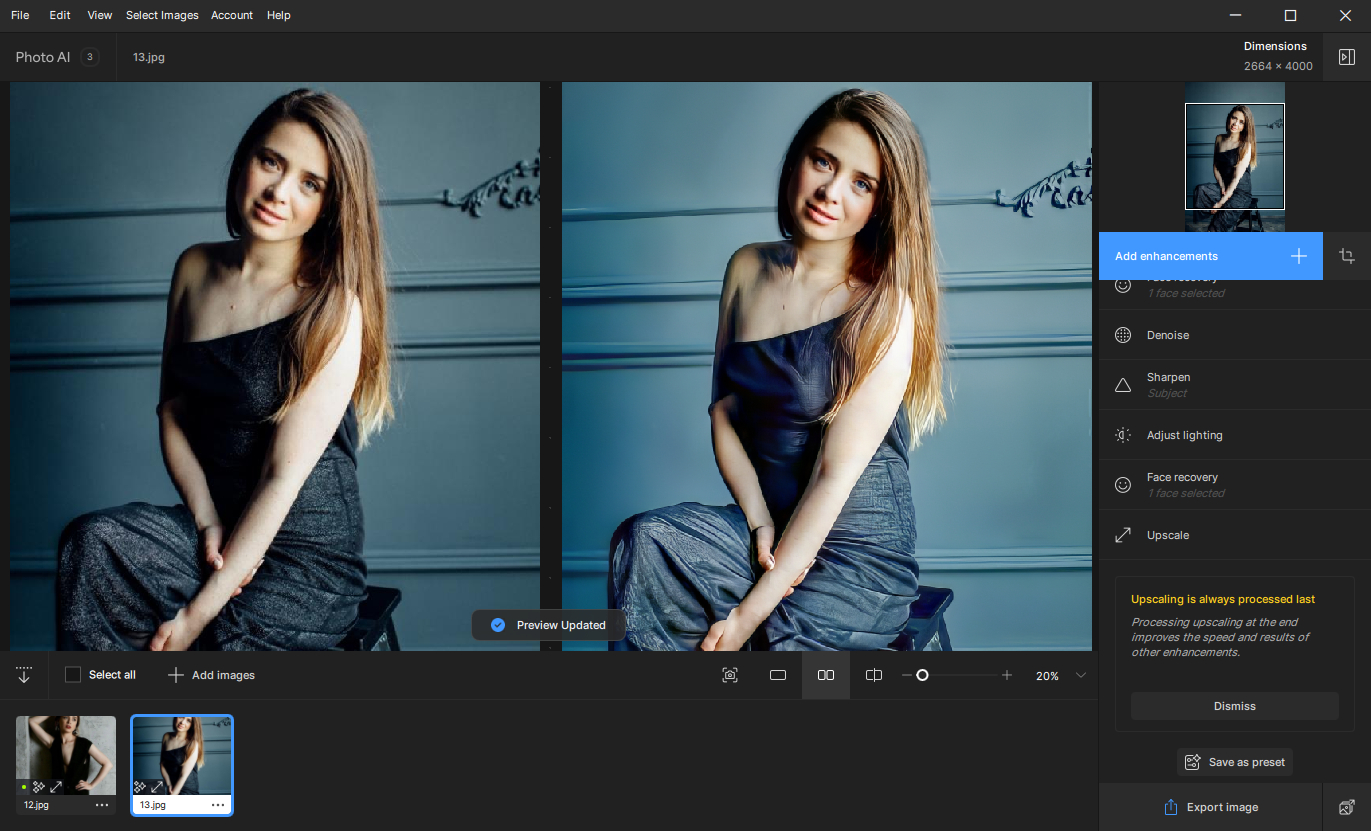The image size is (1371, 831).
Task: Toggle the right panel collapse icon
Action: point(1347,57)
